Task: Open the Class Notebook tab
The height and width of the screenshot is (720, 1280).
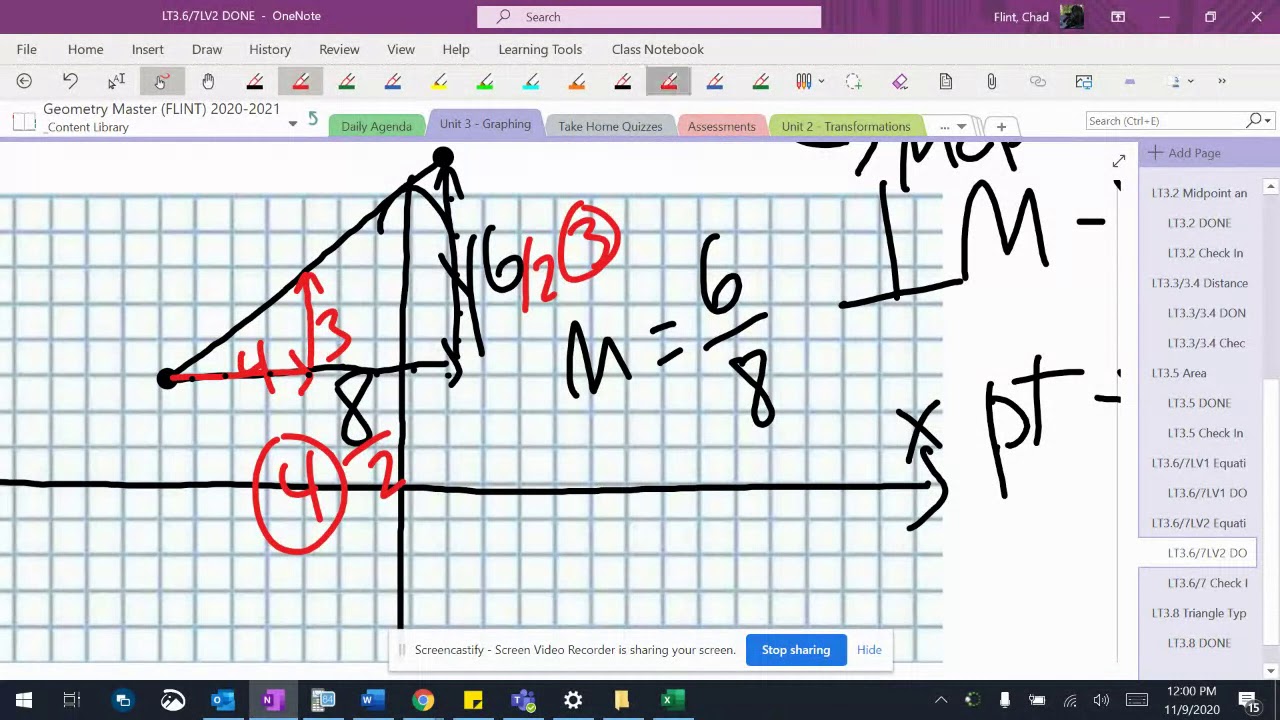Action: point(658,49)
